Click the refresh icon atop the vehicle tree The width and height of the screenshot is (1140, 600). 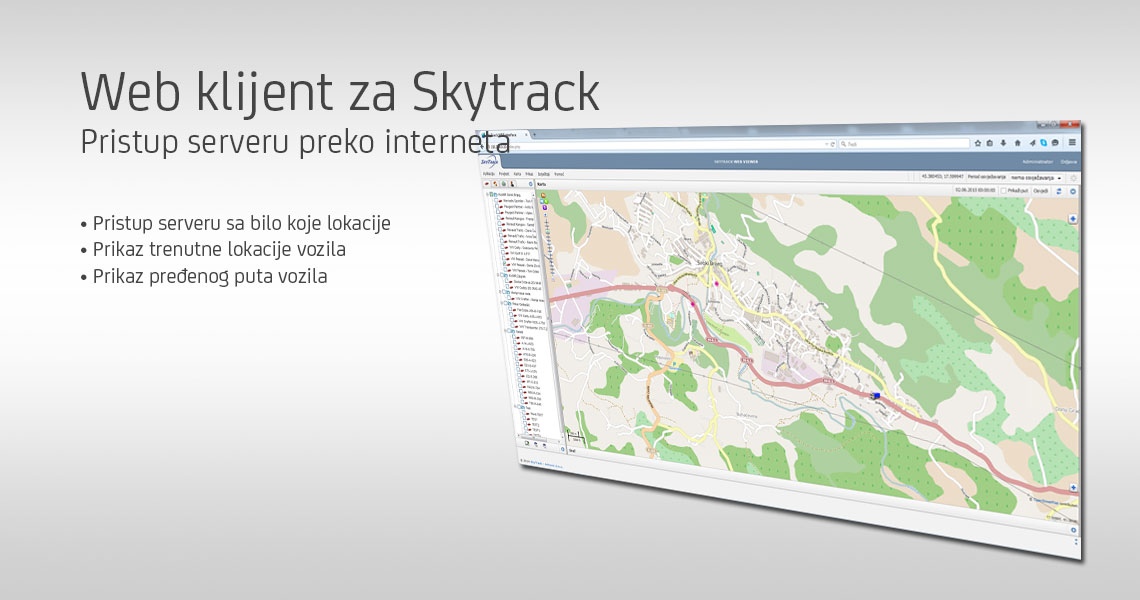[531, 185]
